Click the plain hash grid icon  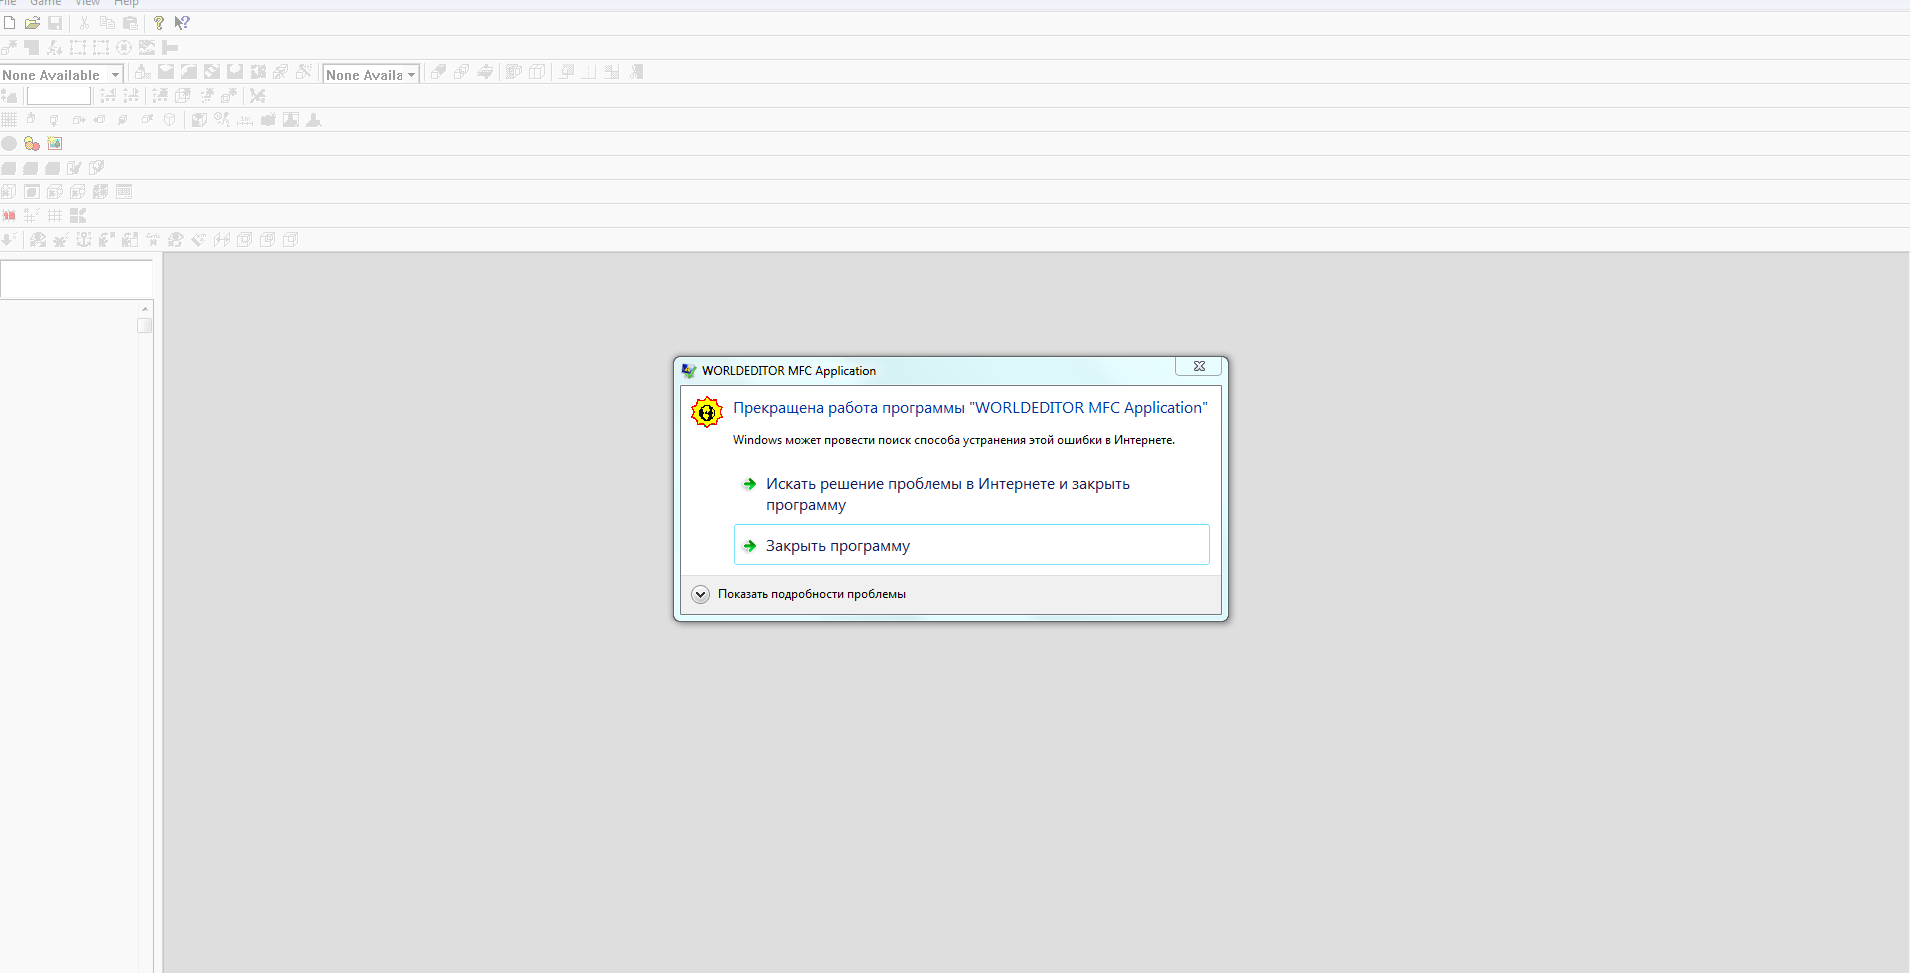pos(55,215)
